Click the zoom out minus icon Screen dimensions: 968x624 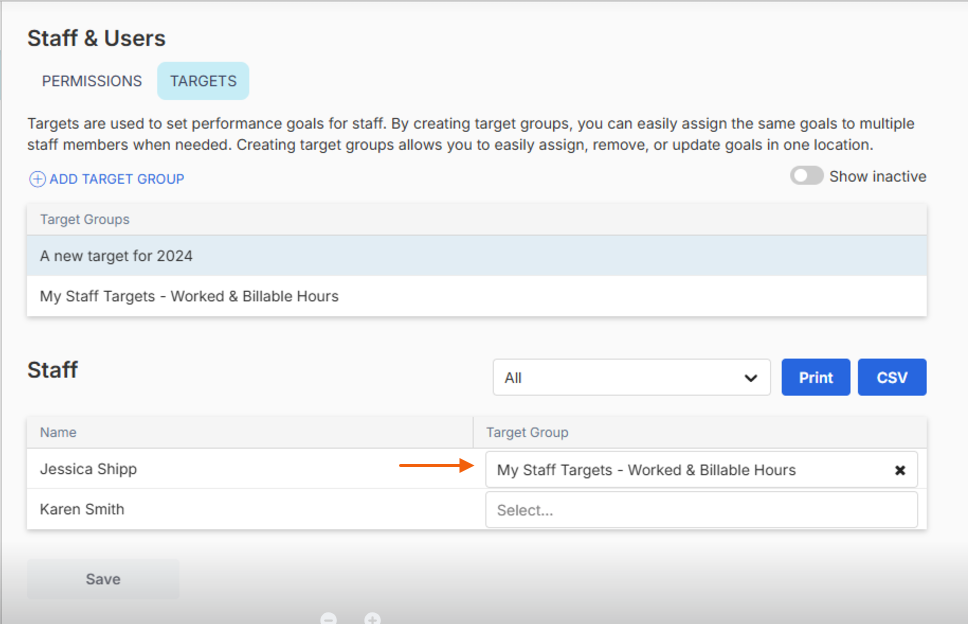[x=328, y=618]
